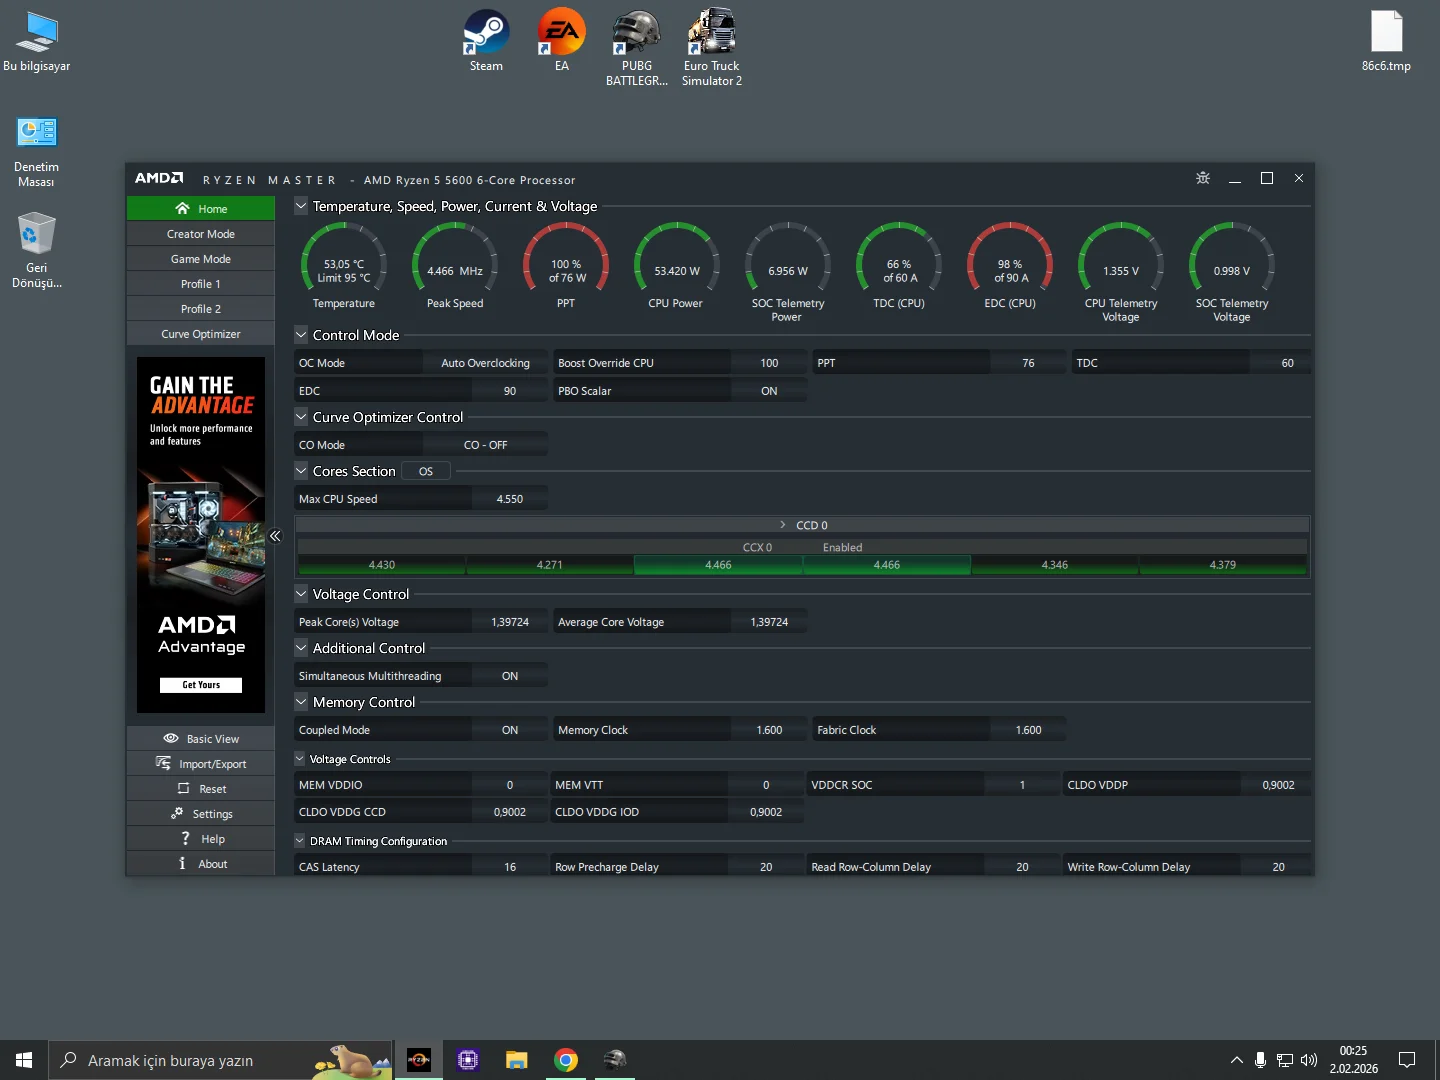Viewport: 1440px width, 1080px height.
Task: Switch to the Curve Optimizer tab
Action: pyautogui.click(x=201, y=334)
